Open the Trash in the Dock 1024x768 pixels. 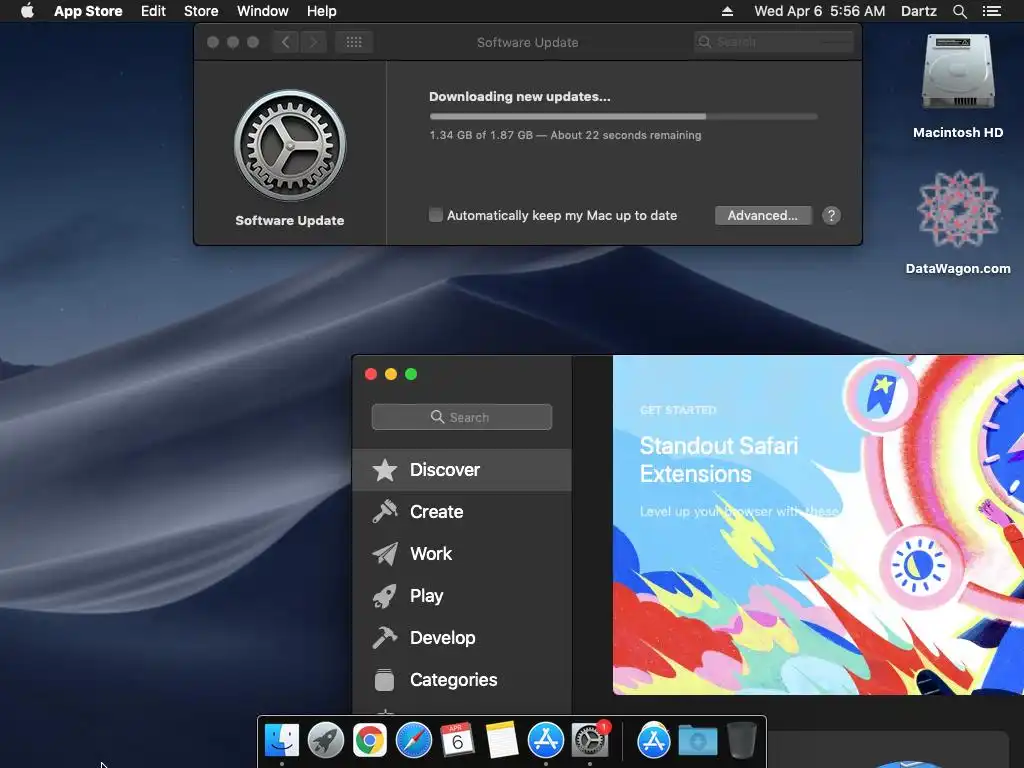(741, 741)
